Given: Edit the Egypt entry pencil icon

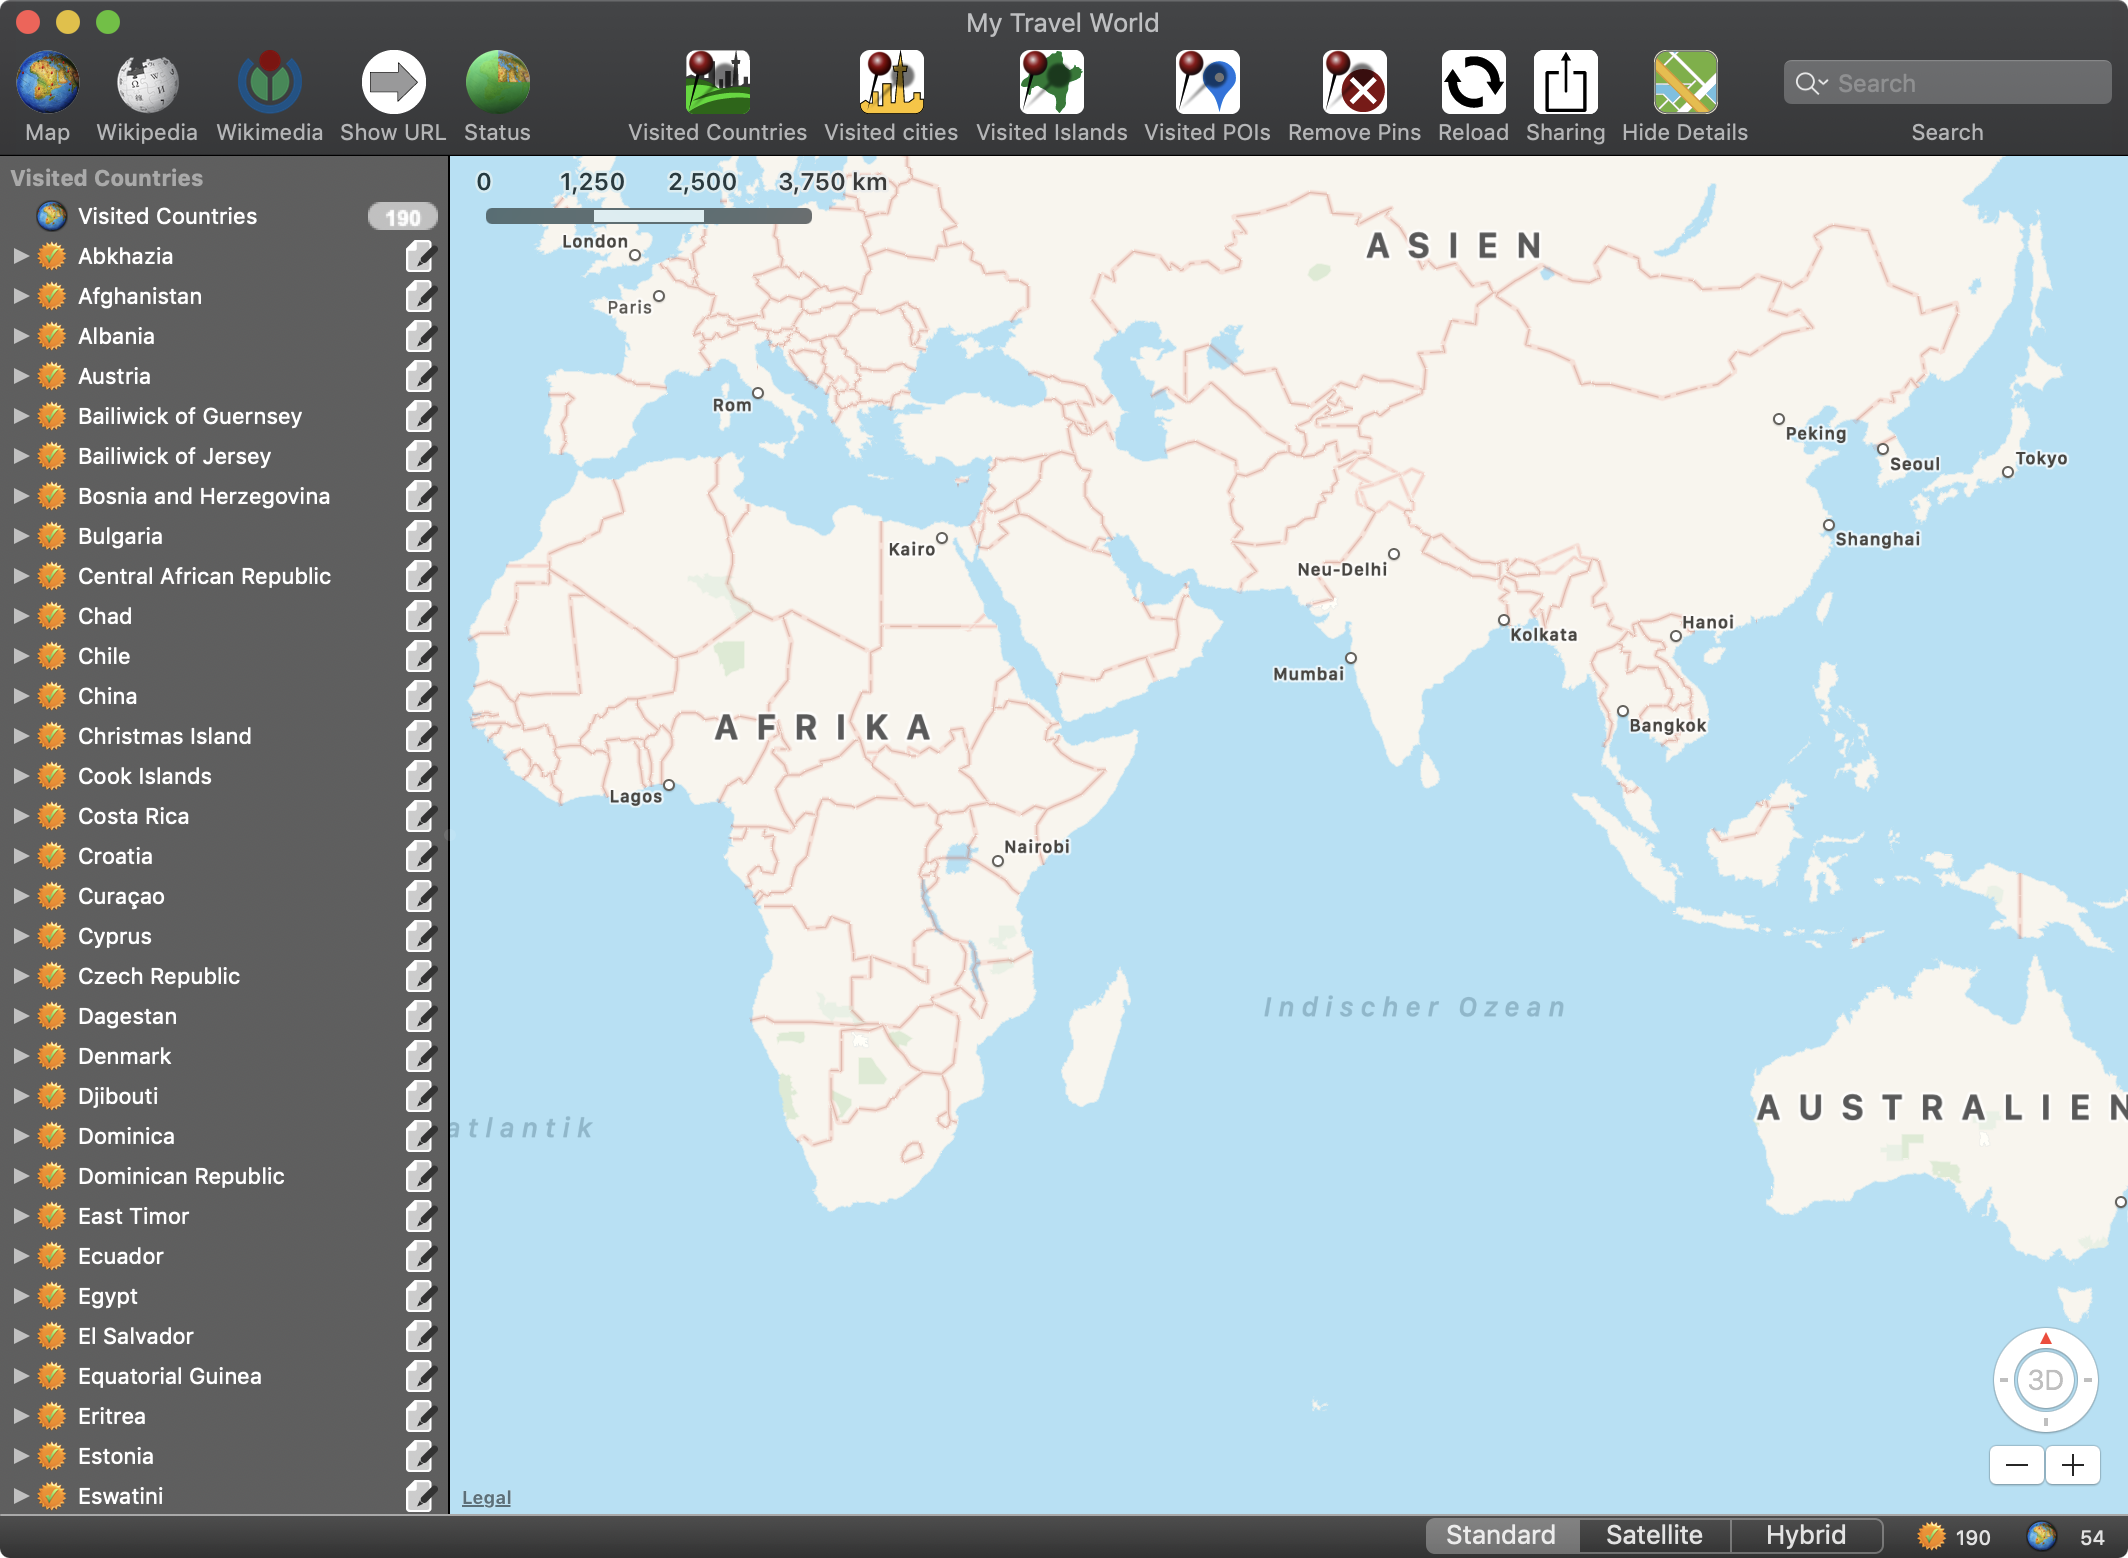Looking at the screenshot, I should [421, 1296].
